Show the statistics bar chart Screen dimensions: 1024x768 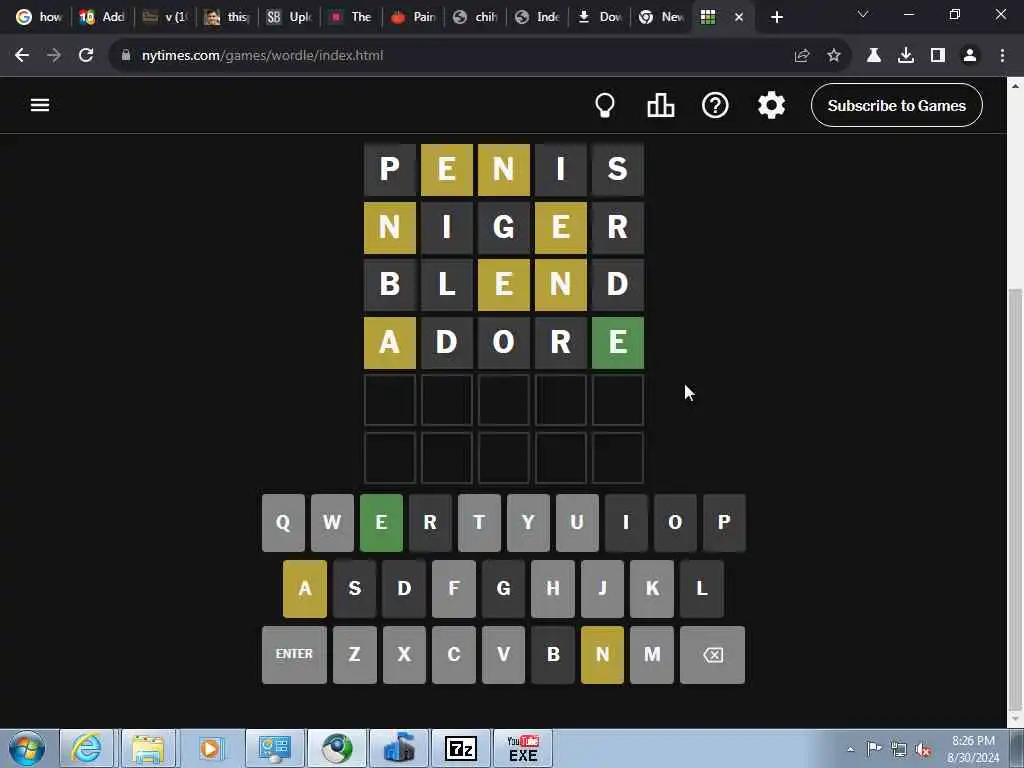(660, 105)
